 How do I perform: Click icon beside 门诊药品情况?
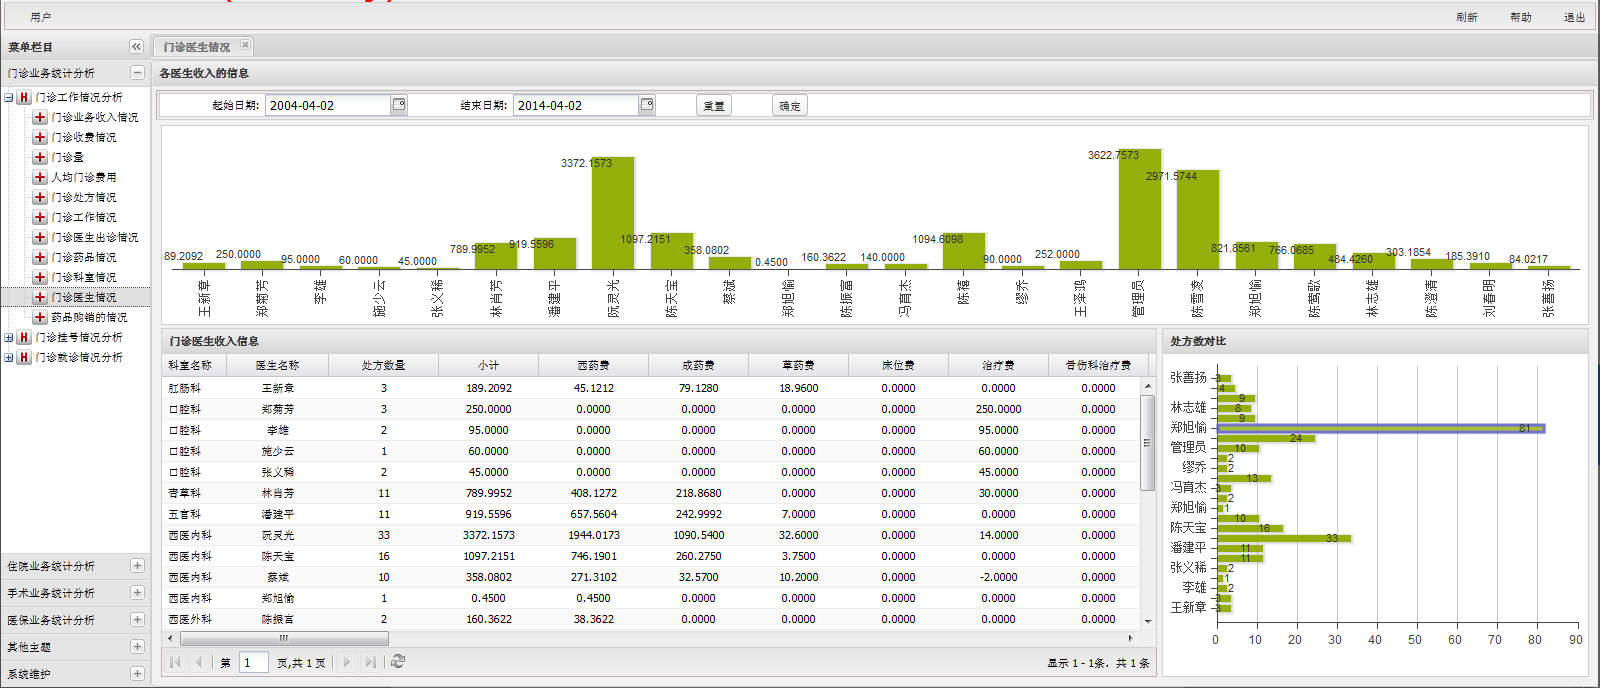click(x=40, y=257)
